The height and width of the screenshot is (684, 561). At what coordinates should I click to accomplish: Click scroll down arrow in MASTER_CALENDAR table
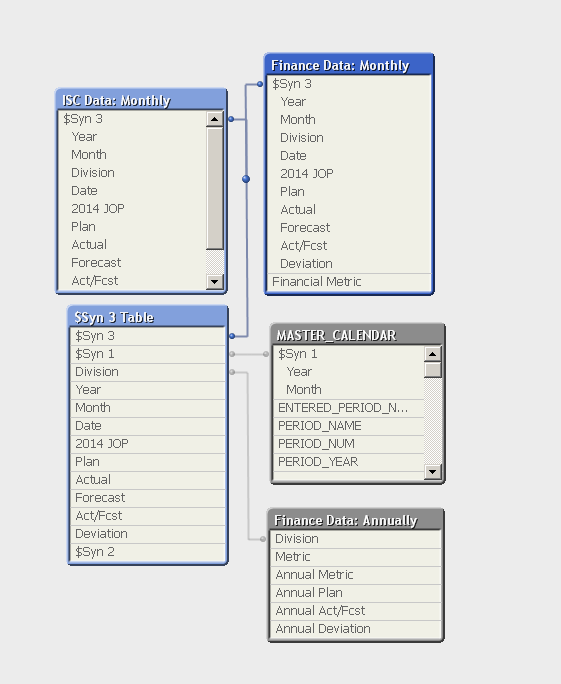(x=432, y=472)
